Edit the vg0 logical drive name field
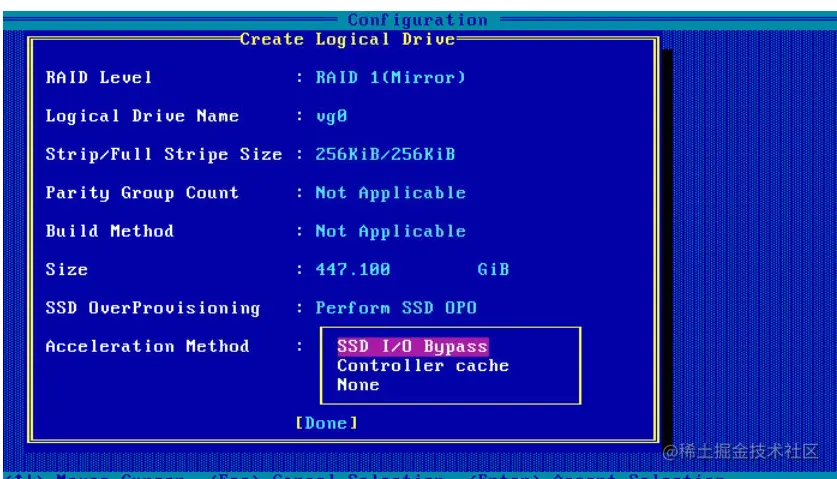The width and height of the screenshot is (837, 479). click(x=331, y=116)
